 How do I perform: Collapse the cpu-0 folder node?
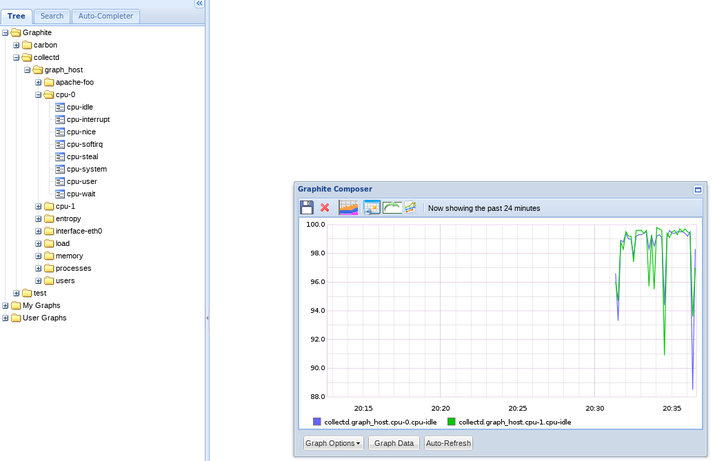tap(38, 95)
